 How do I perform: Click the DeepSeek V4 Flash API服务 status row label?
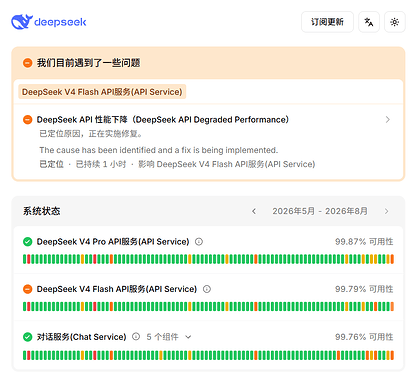click(117, 289)
